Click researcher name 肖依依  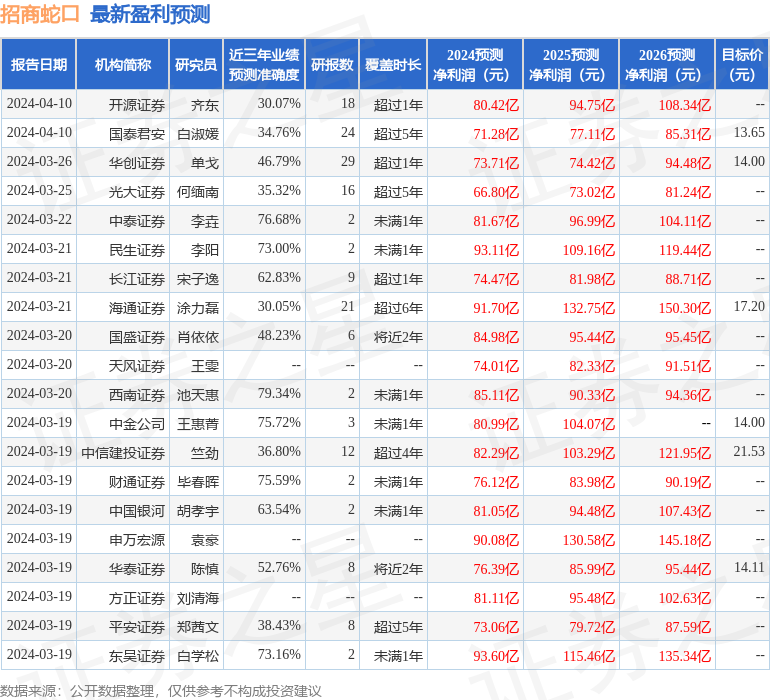198,337
